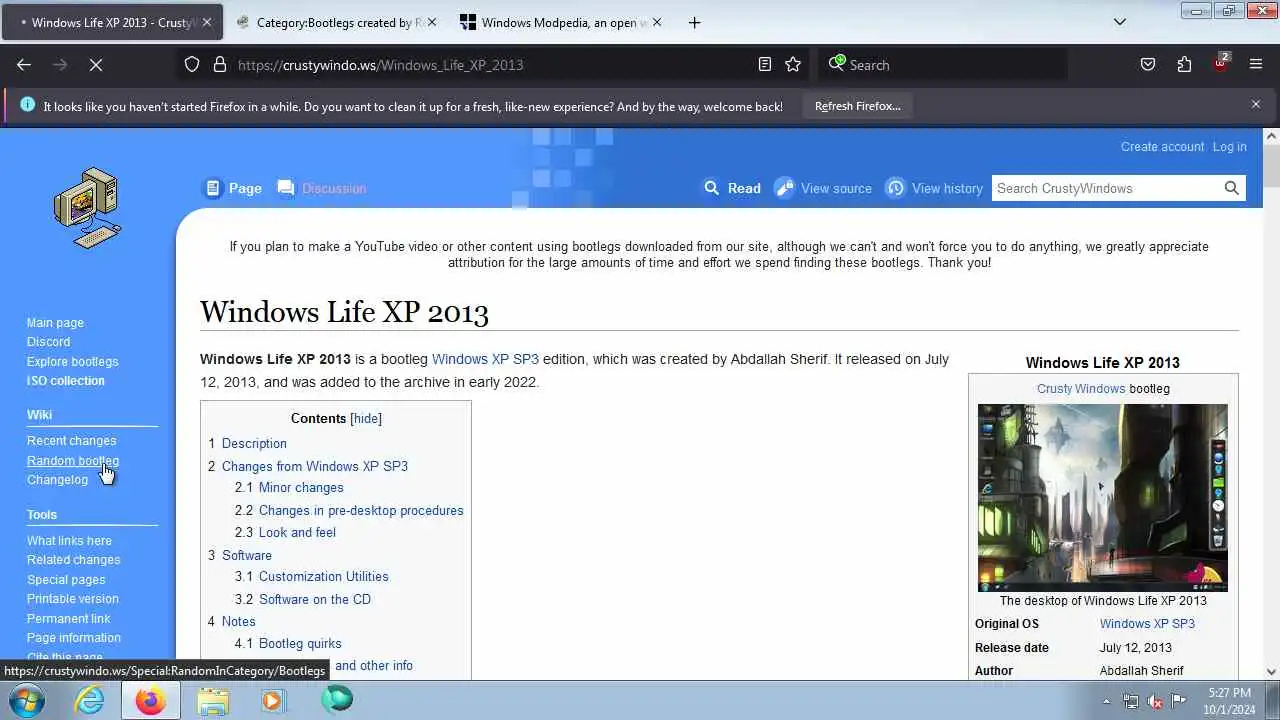Open View history of the article
This screenshot has height=720, width=1280.
coord(935,188)
